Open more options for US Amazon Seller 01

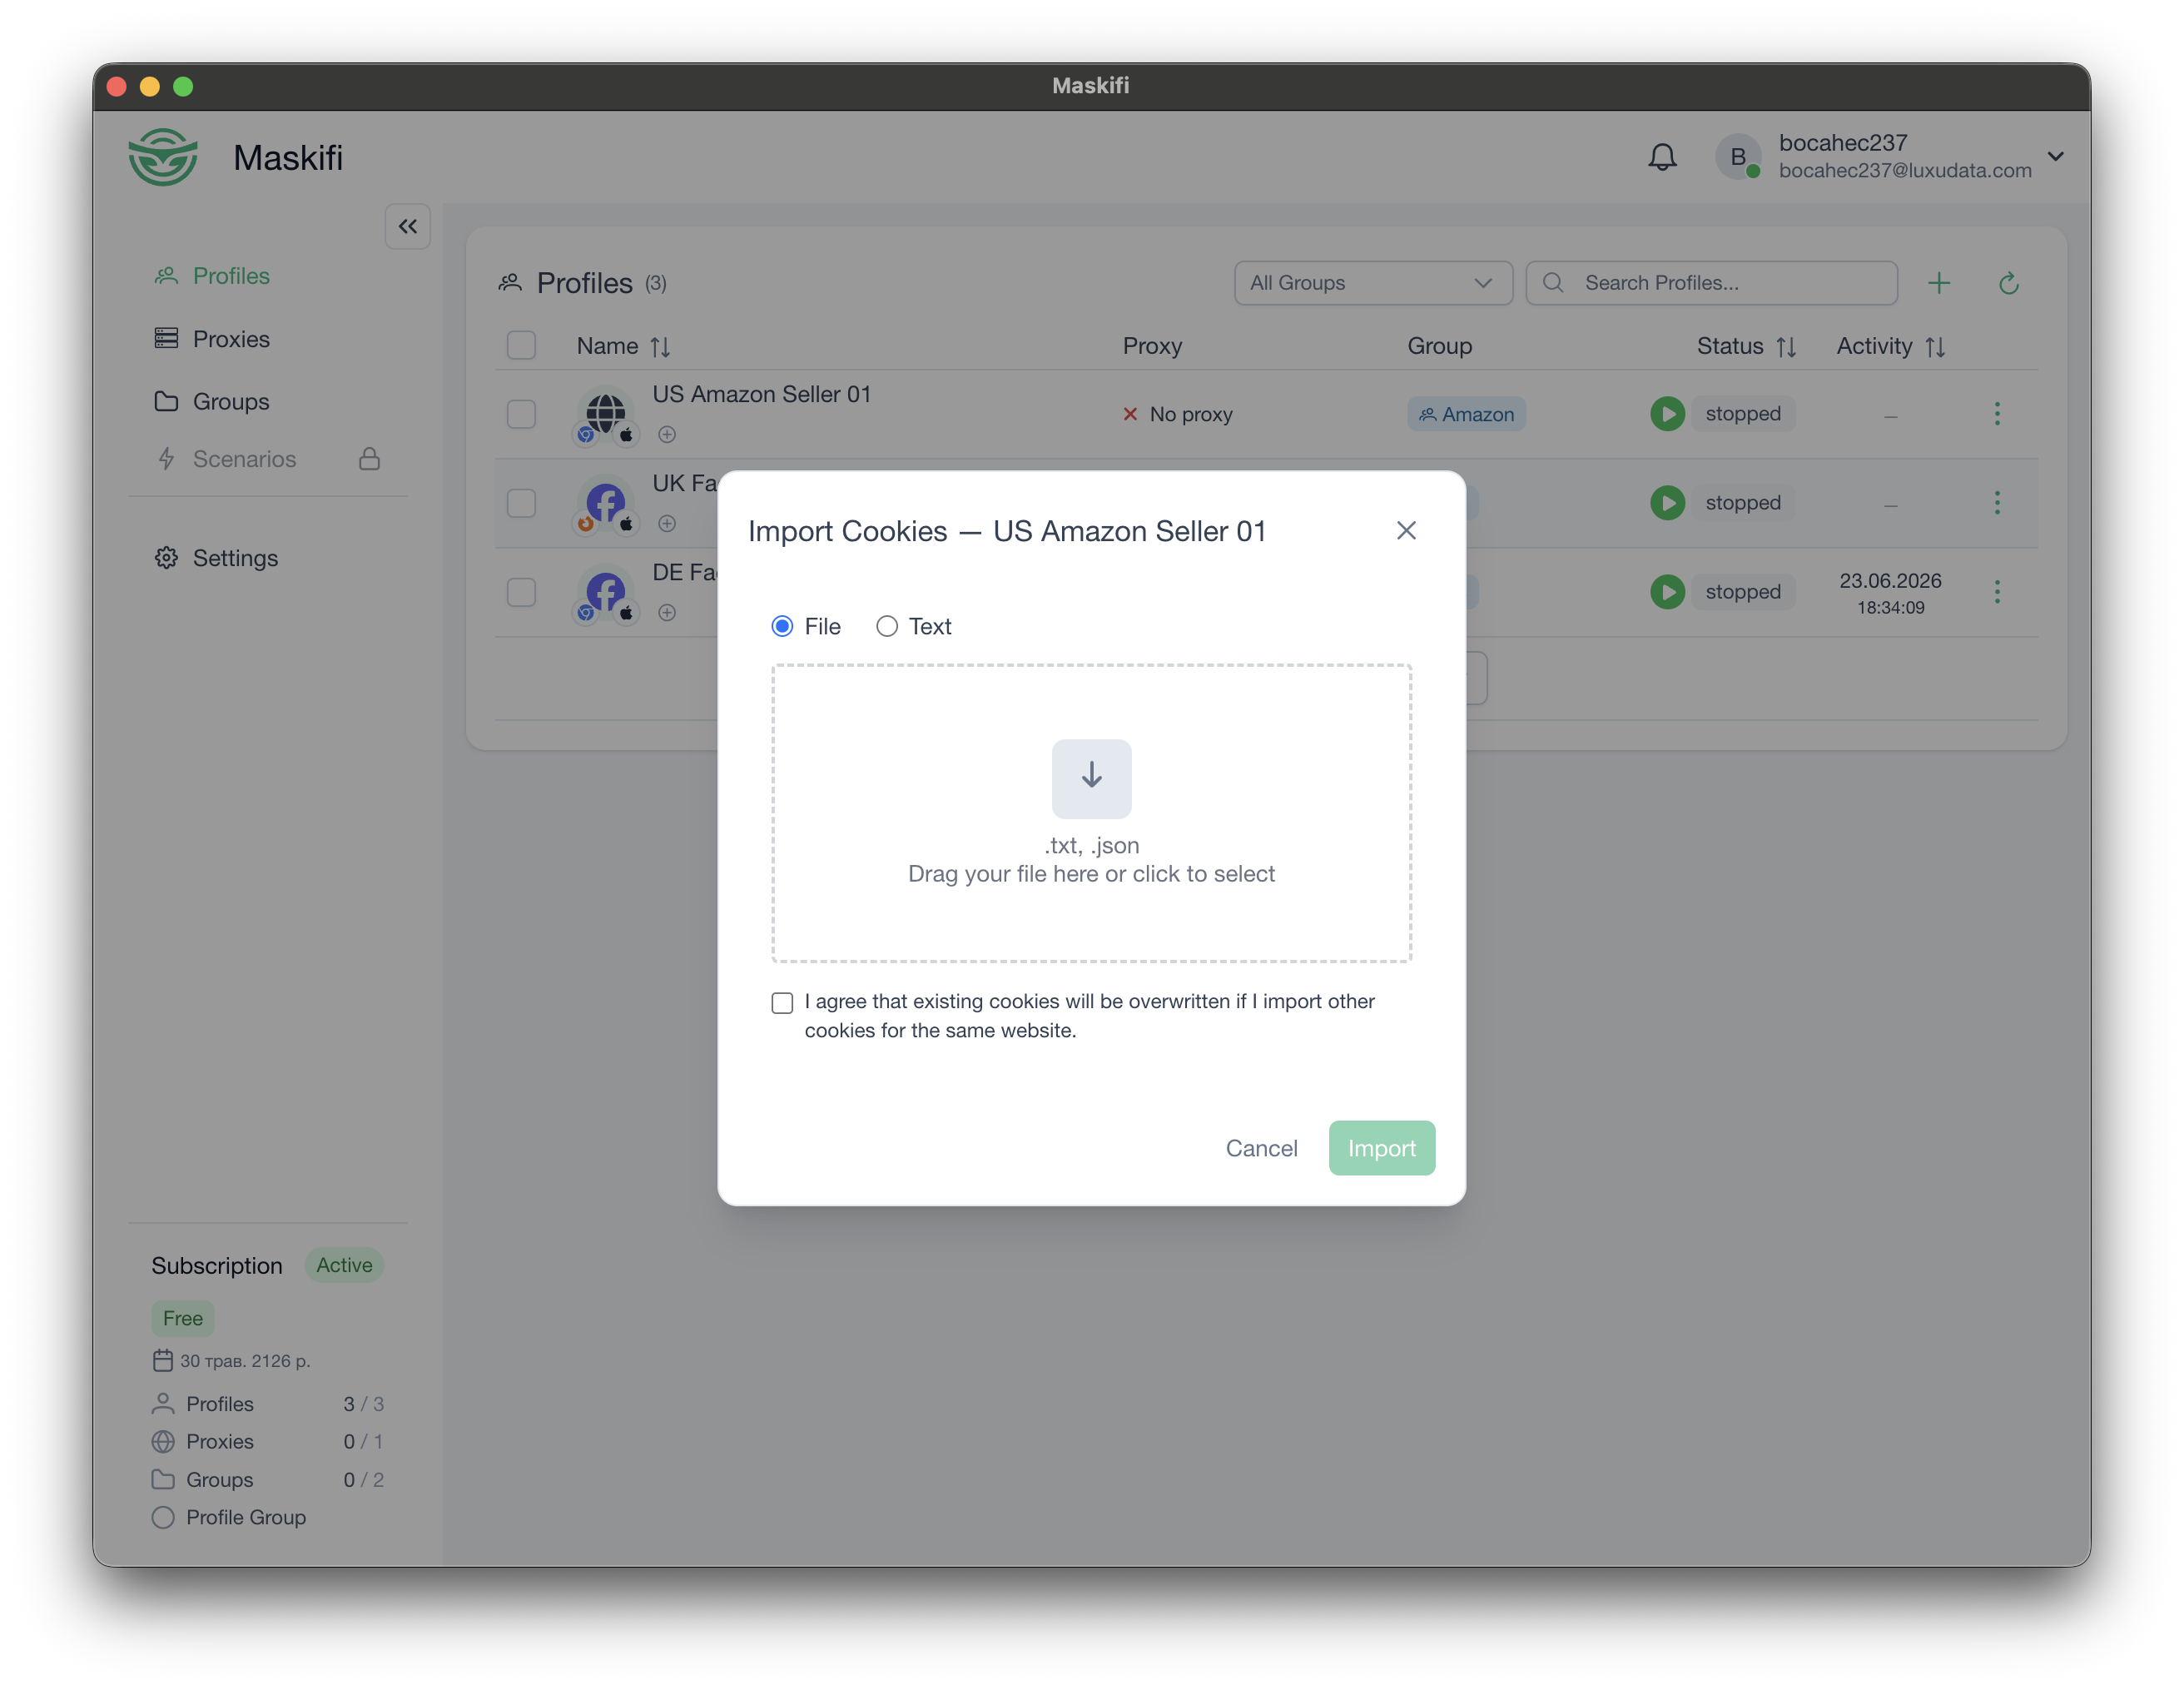tap(1997, 414)
